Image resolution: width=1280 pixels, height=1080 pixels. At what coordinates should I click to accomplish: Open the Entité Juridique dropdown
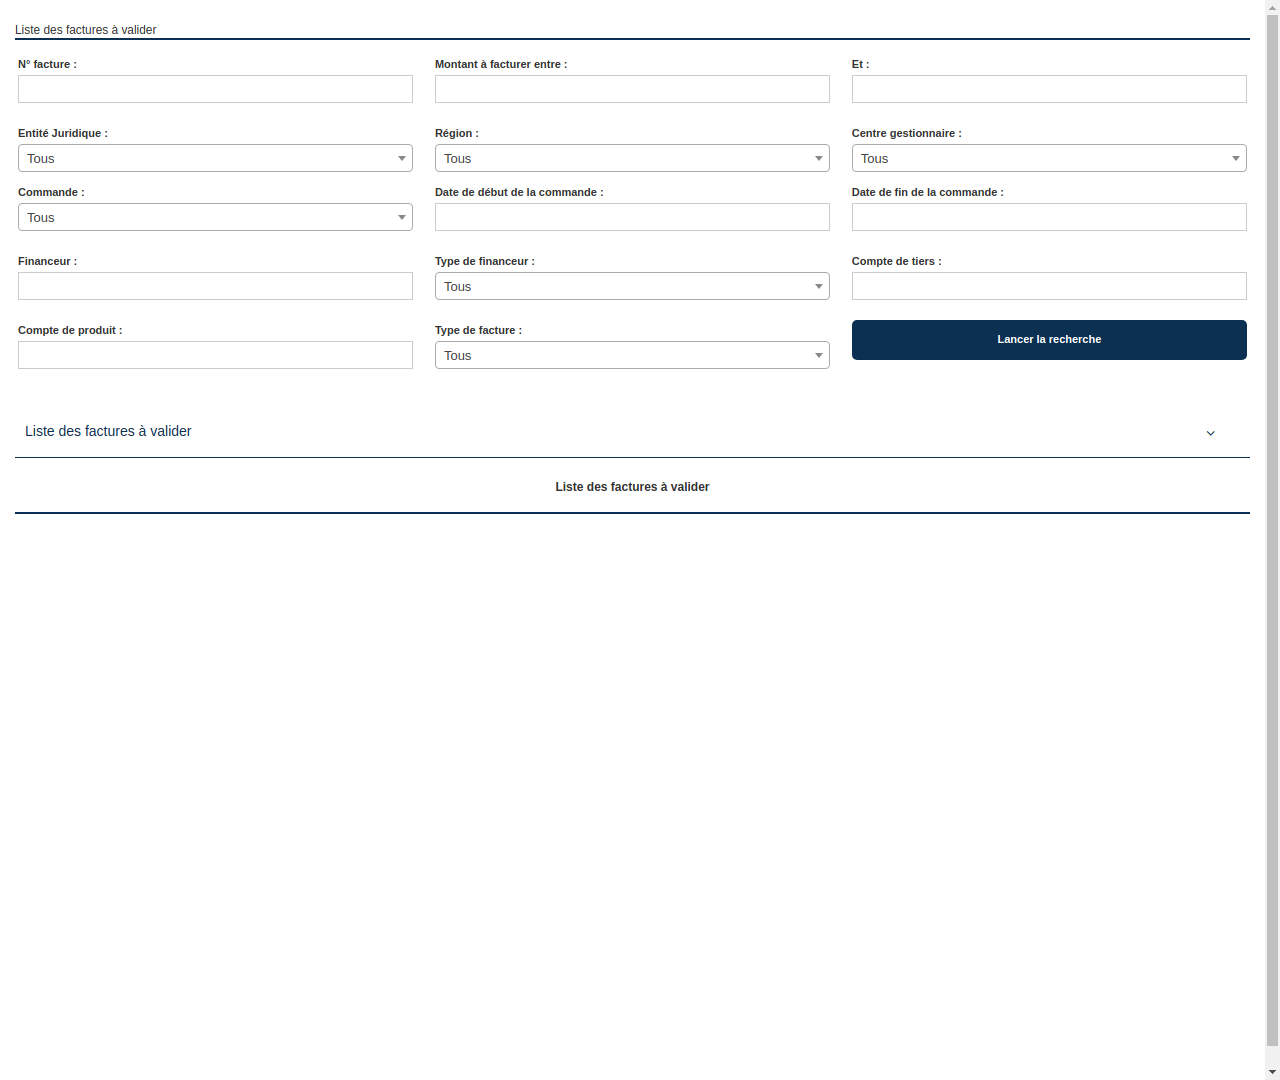click(x=215, y=158)
